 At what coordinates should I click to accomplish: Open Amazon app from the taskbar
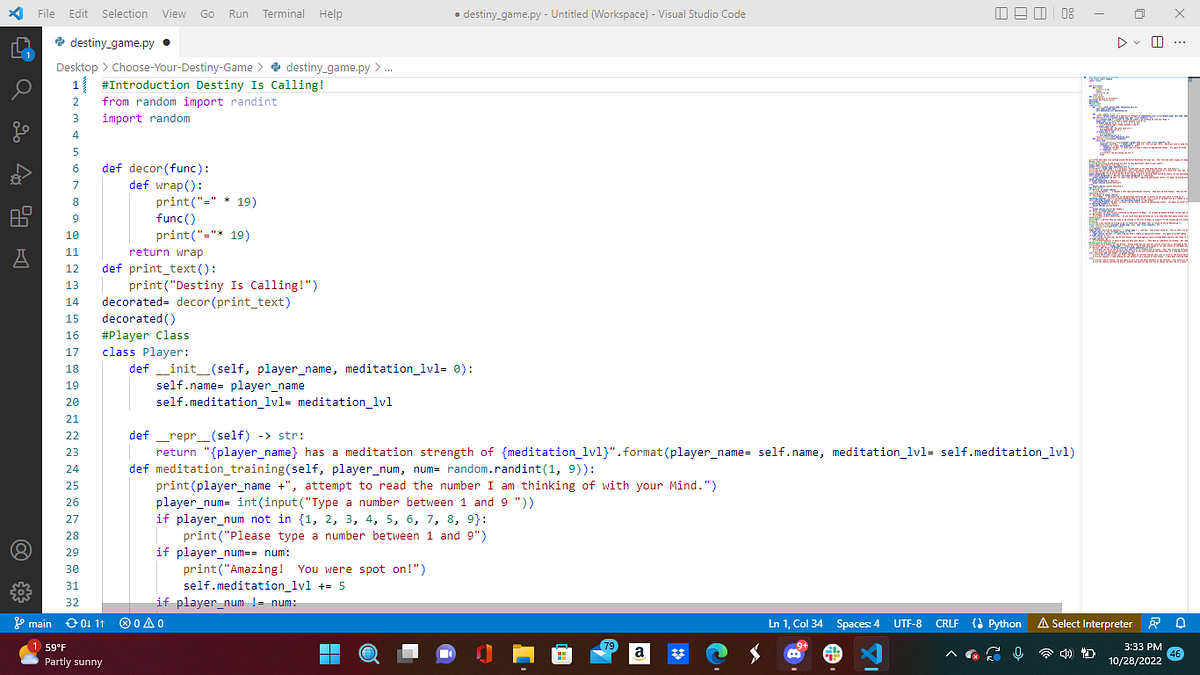[x=640, y=654]
